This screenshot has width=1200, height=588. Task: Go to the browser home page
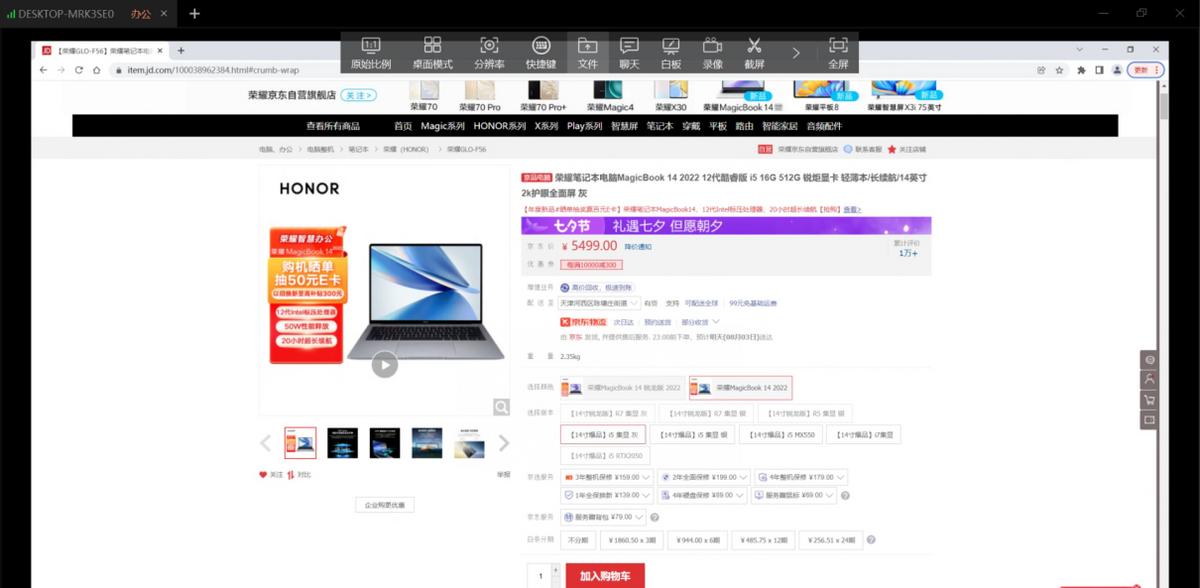pyautogui.click(x=96, y=70)
